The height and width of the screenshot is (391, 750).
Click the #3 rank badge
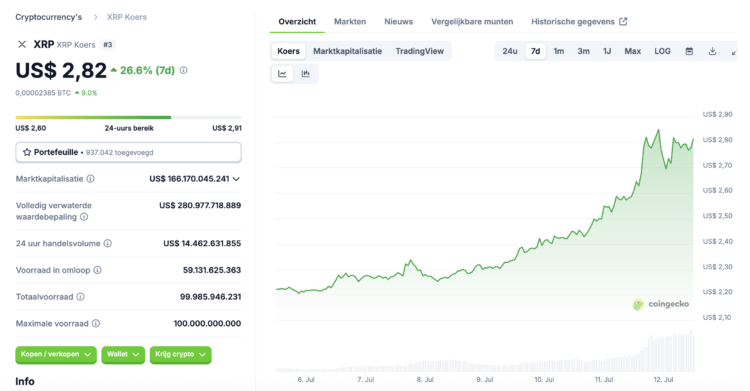point(108,45)
